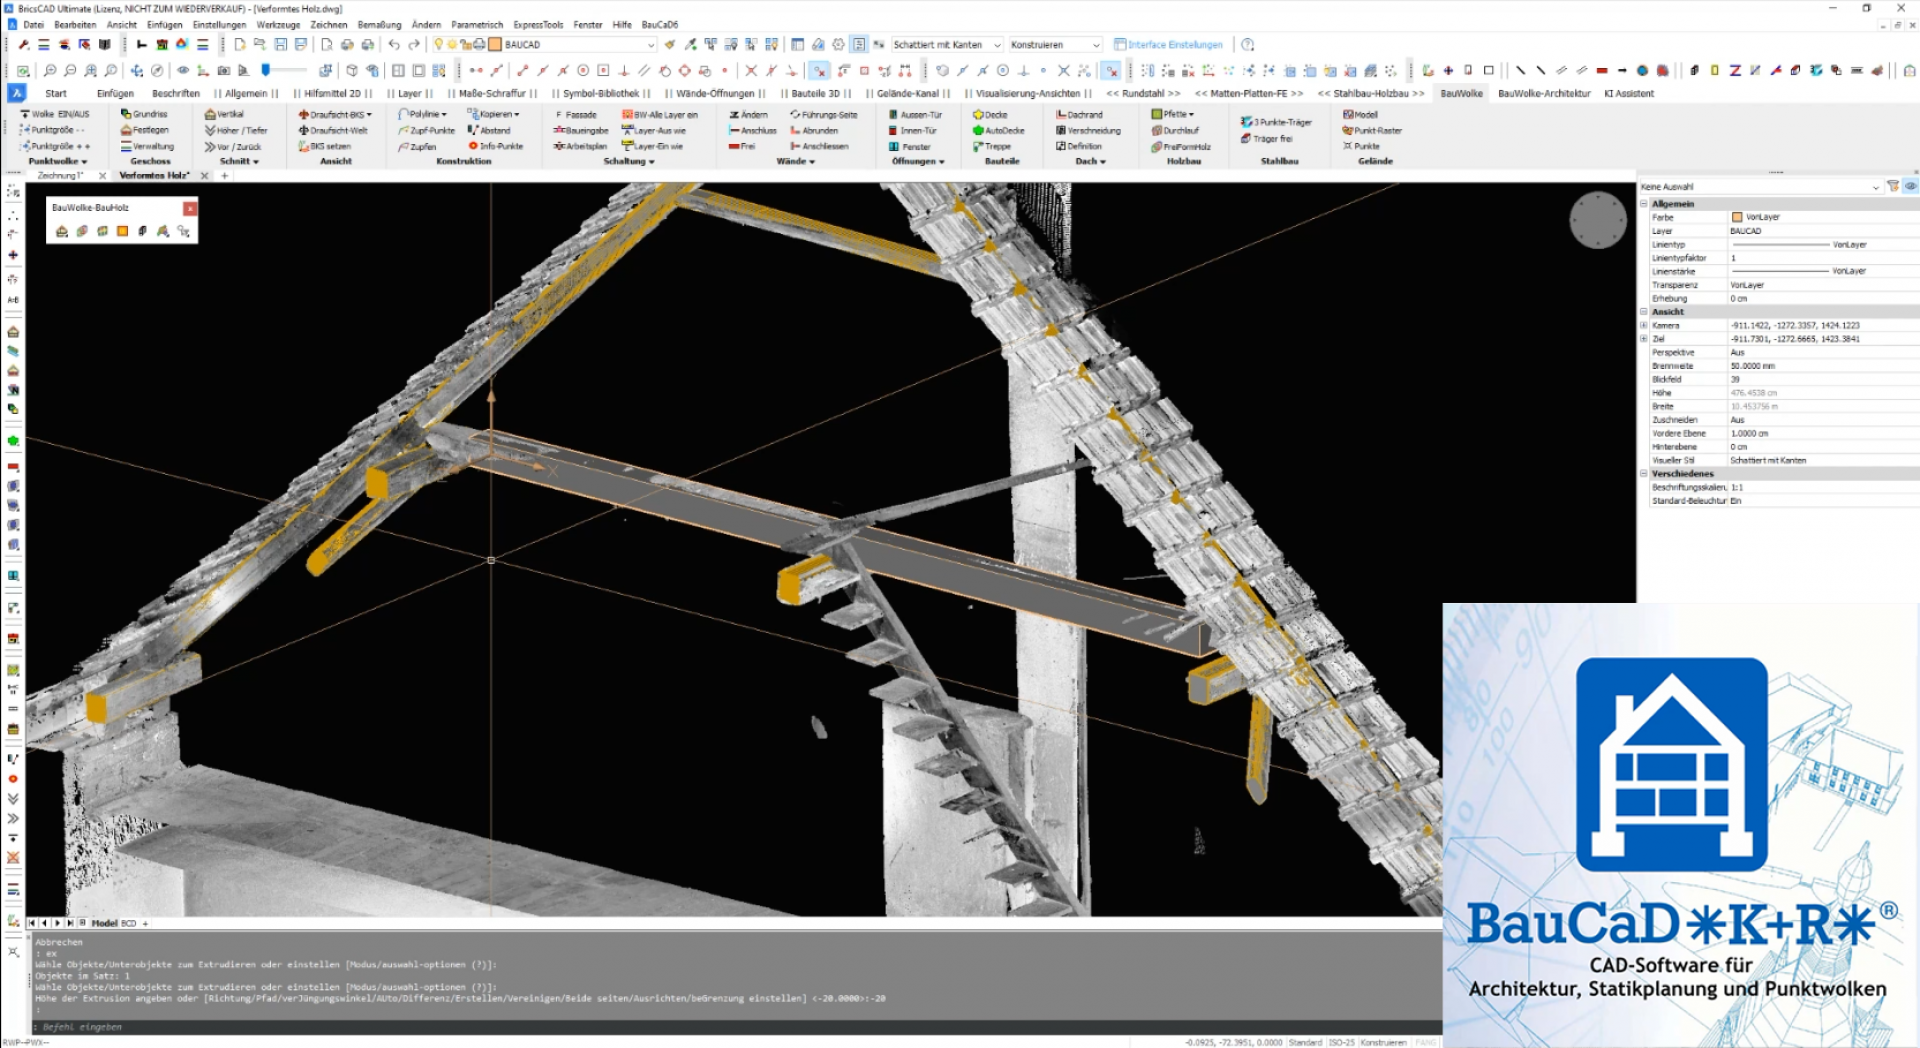Screen dimensions: 1920x1048
Task: Open the Dach group label menu
Action: pyautogui.click(x=1089, y=161)
